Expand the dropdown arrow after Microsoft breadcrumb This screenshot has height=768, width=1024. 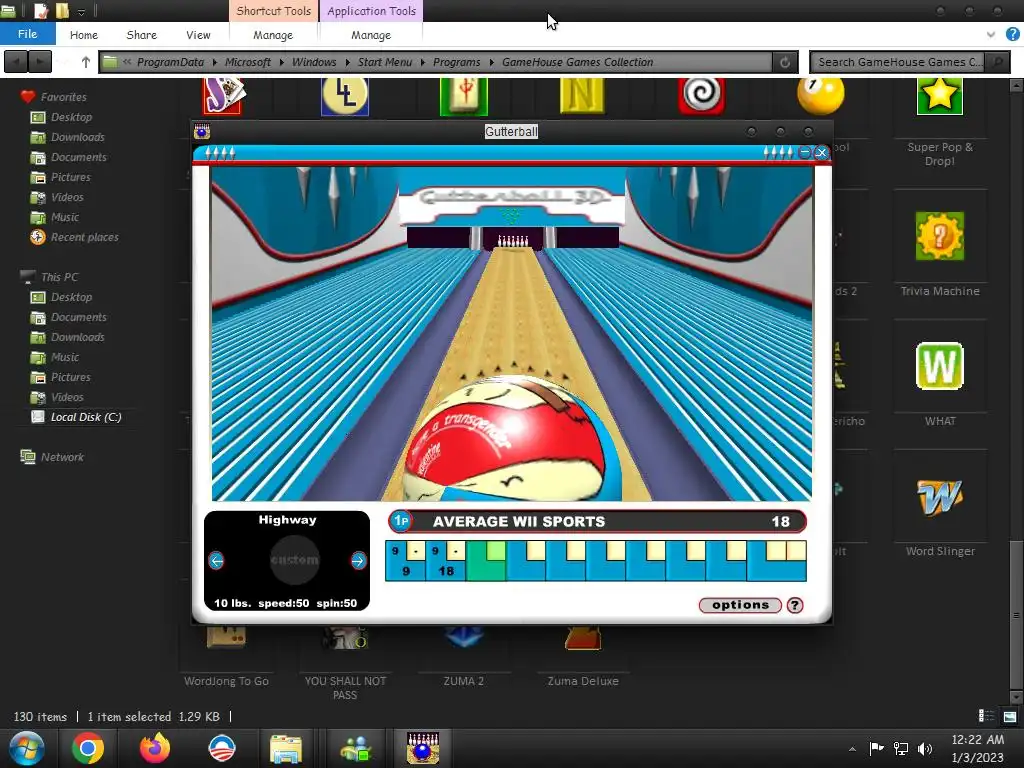coord(281,62)
